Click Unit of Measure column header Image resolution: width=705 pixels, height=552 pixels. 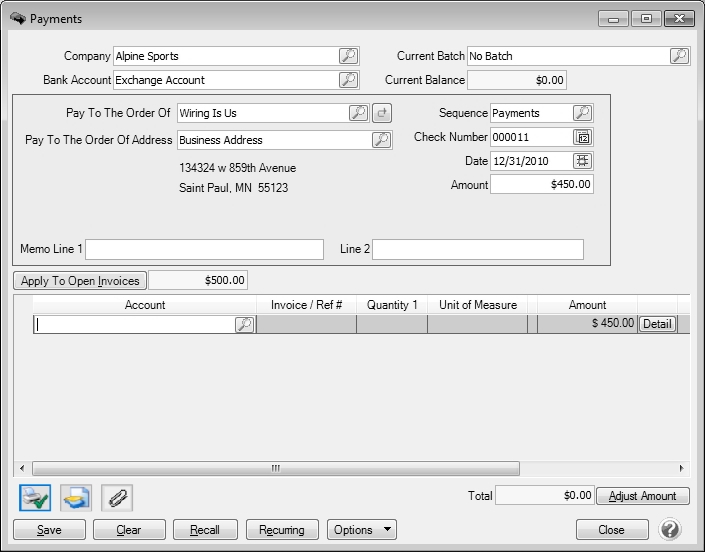pyautogui.click(x=478, y=305)
